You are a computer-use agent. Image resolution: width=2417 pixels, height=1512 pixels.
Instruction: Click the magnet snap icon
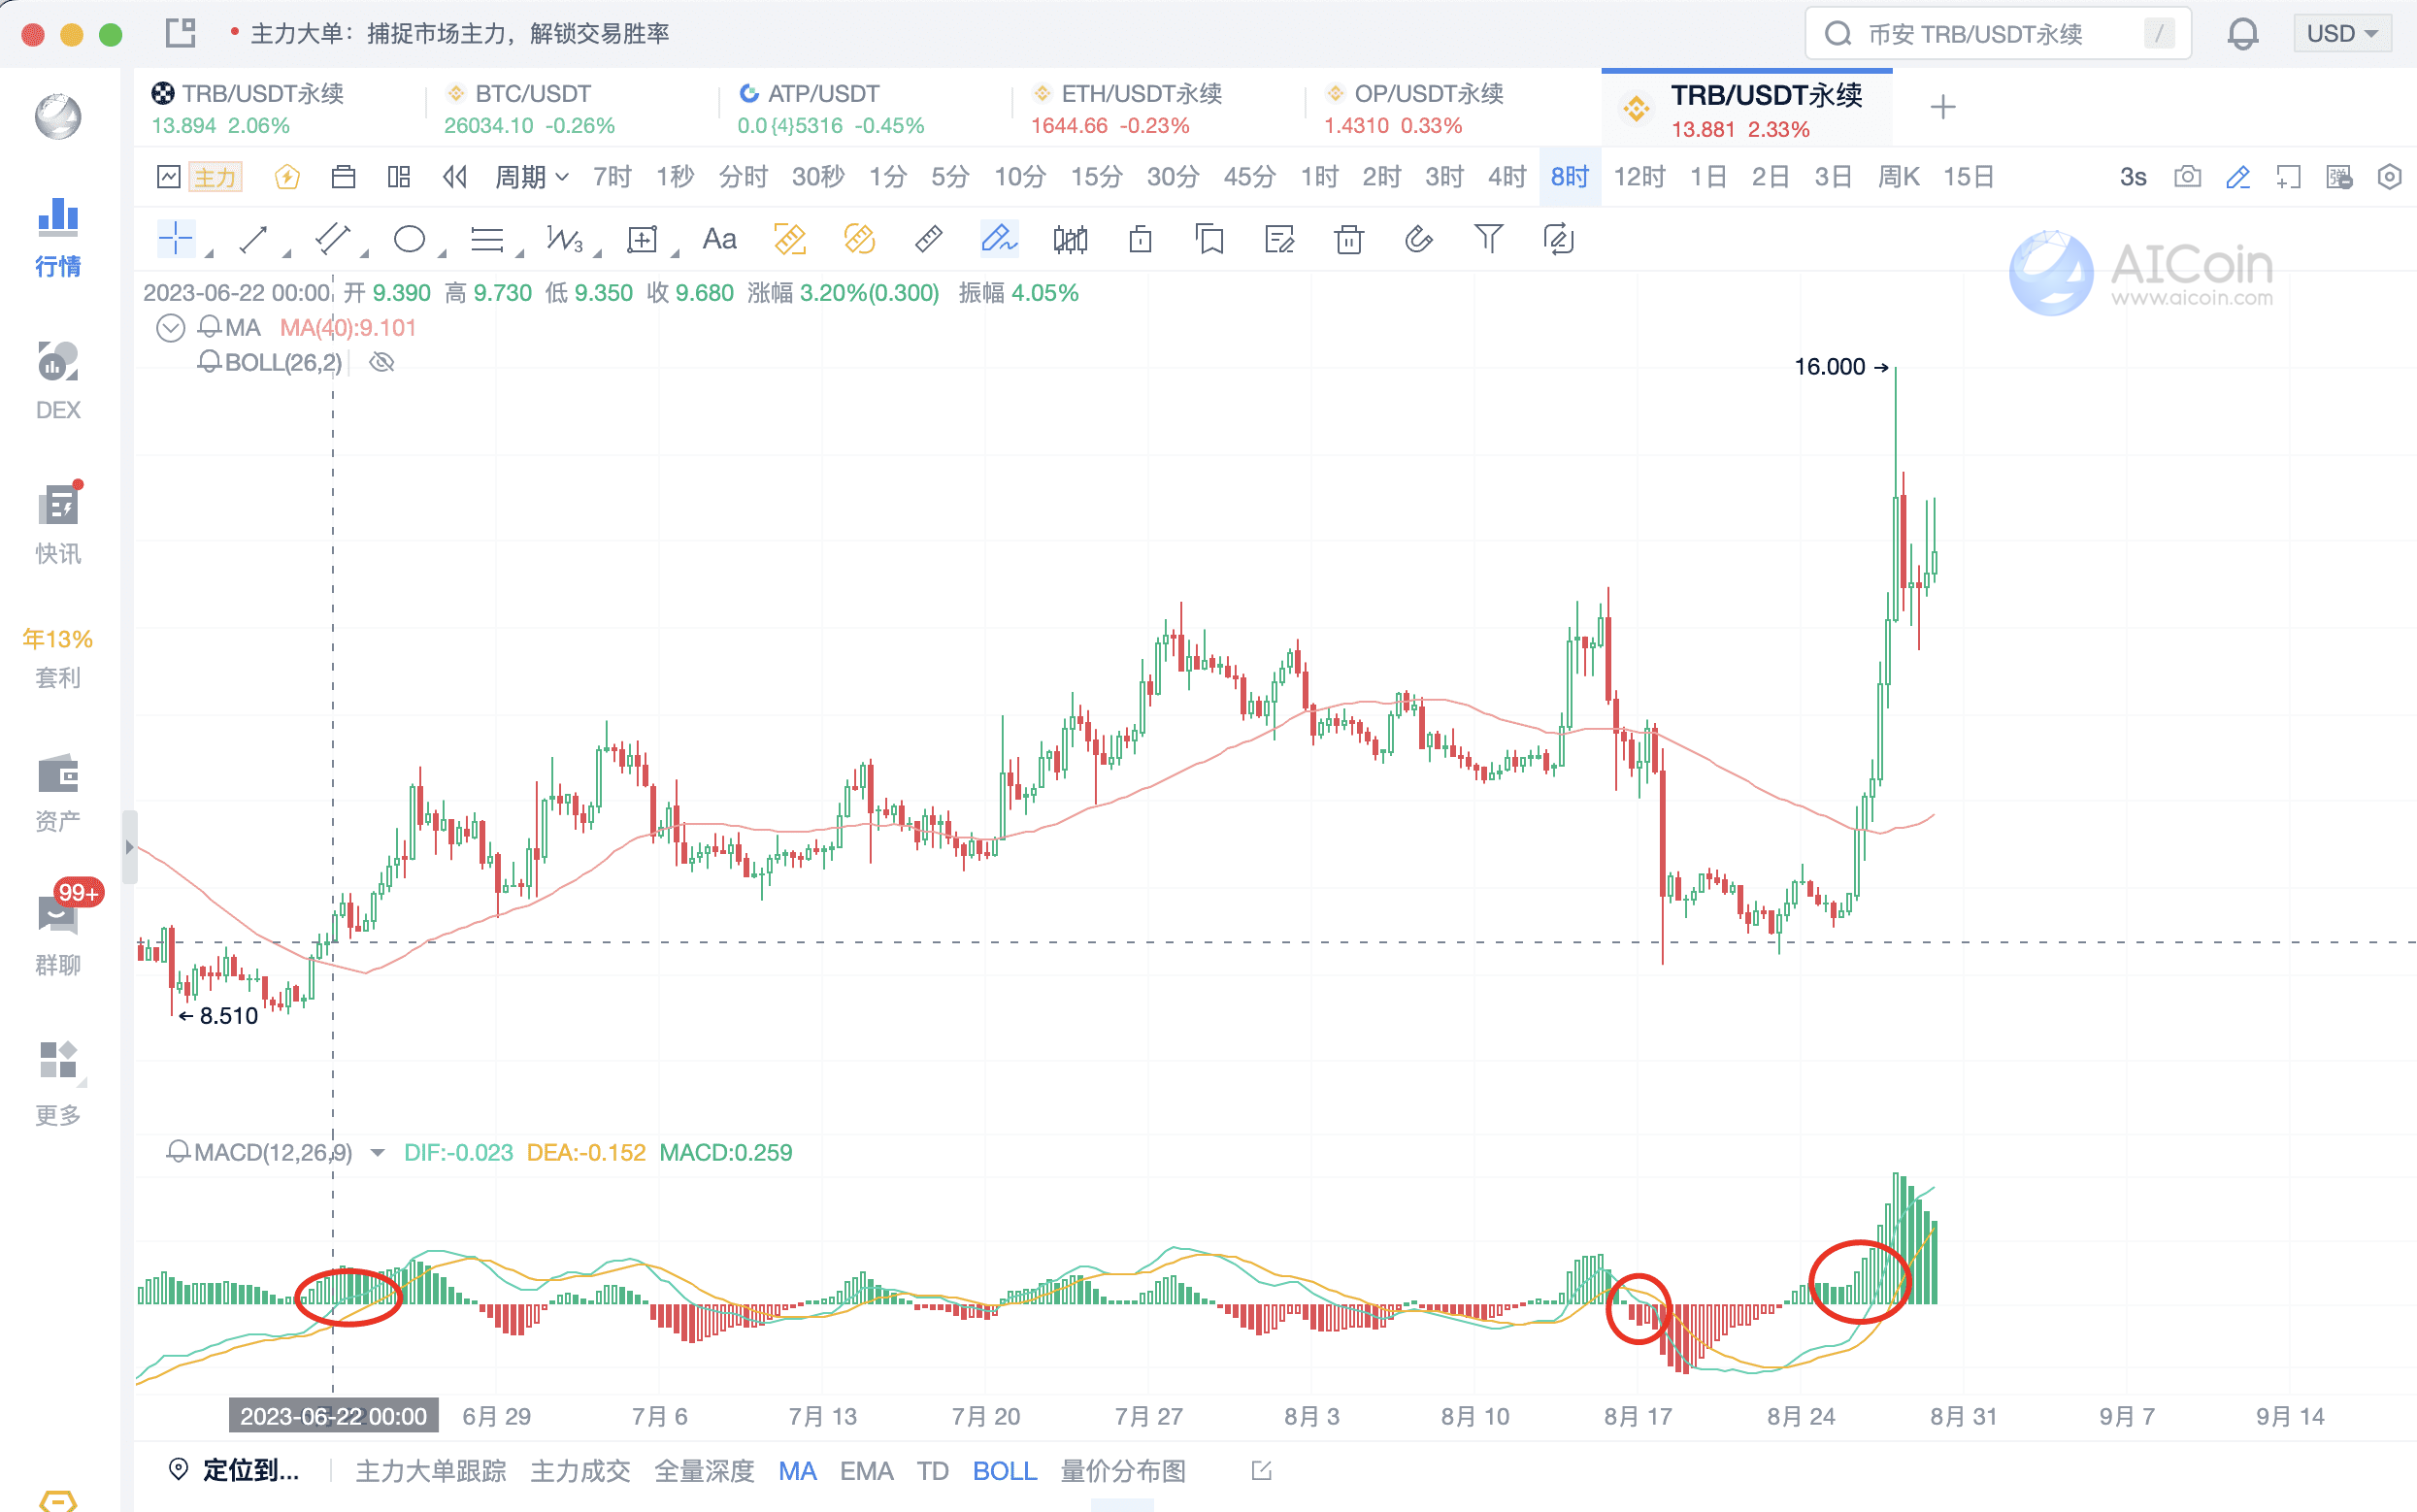(x=1418, y=239)
